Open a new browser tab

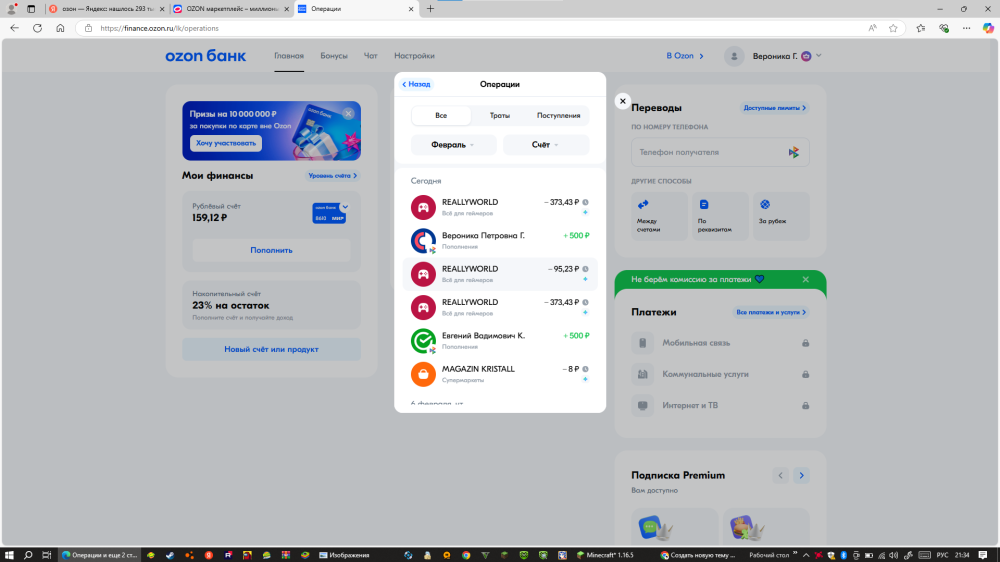pyautogui.click(x=430, y=9)
